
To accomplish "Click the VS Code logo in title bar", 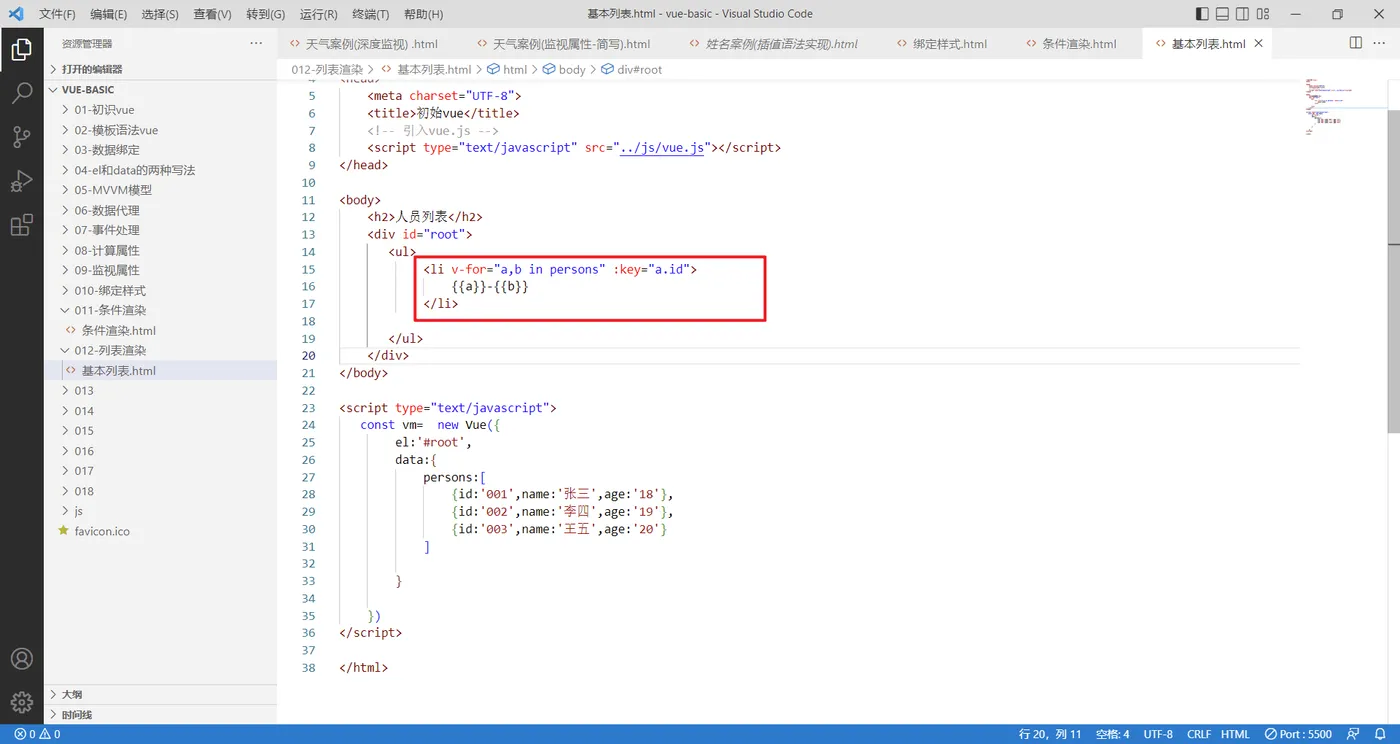I will point(16,14).
